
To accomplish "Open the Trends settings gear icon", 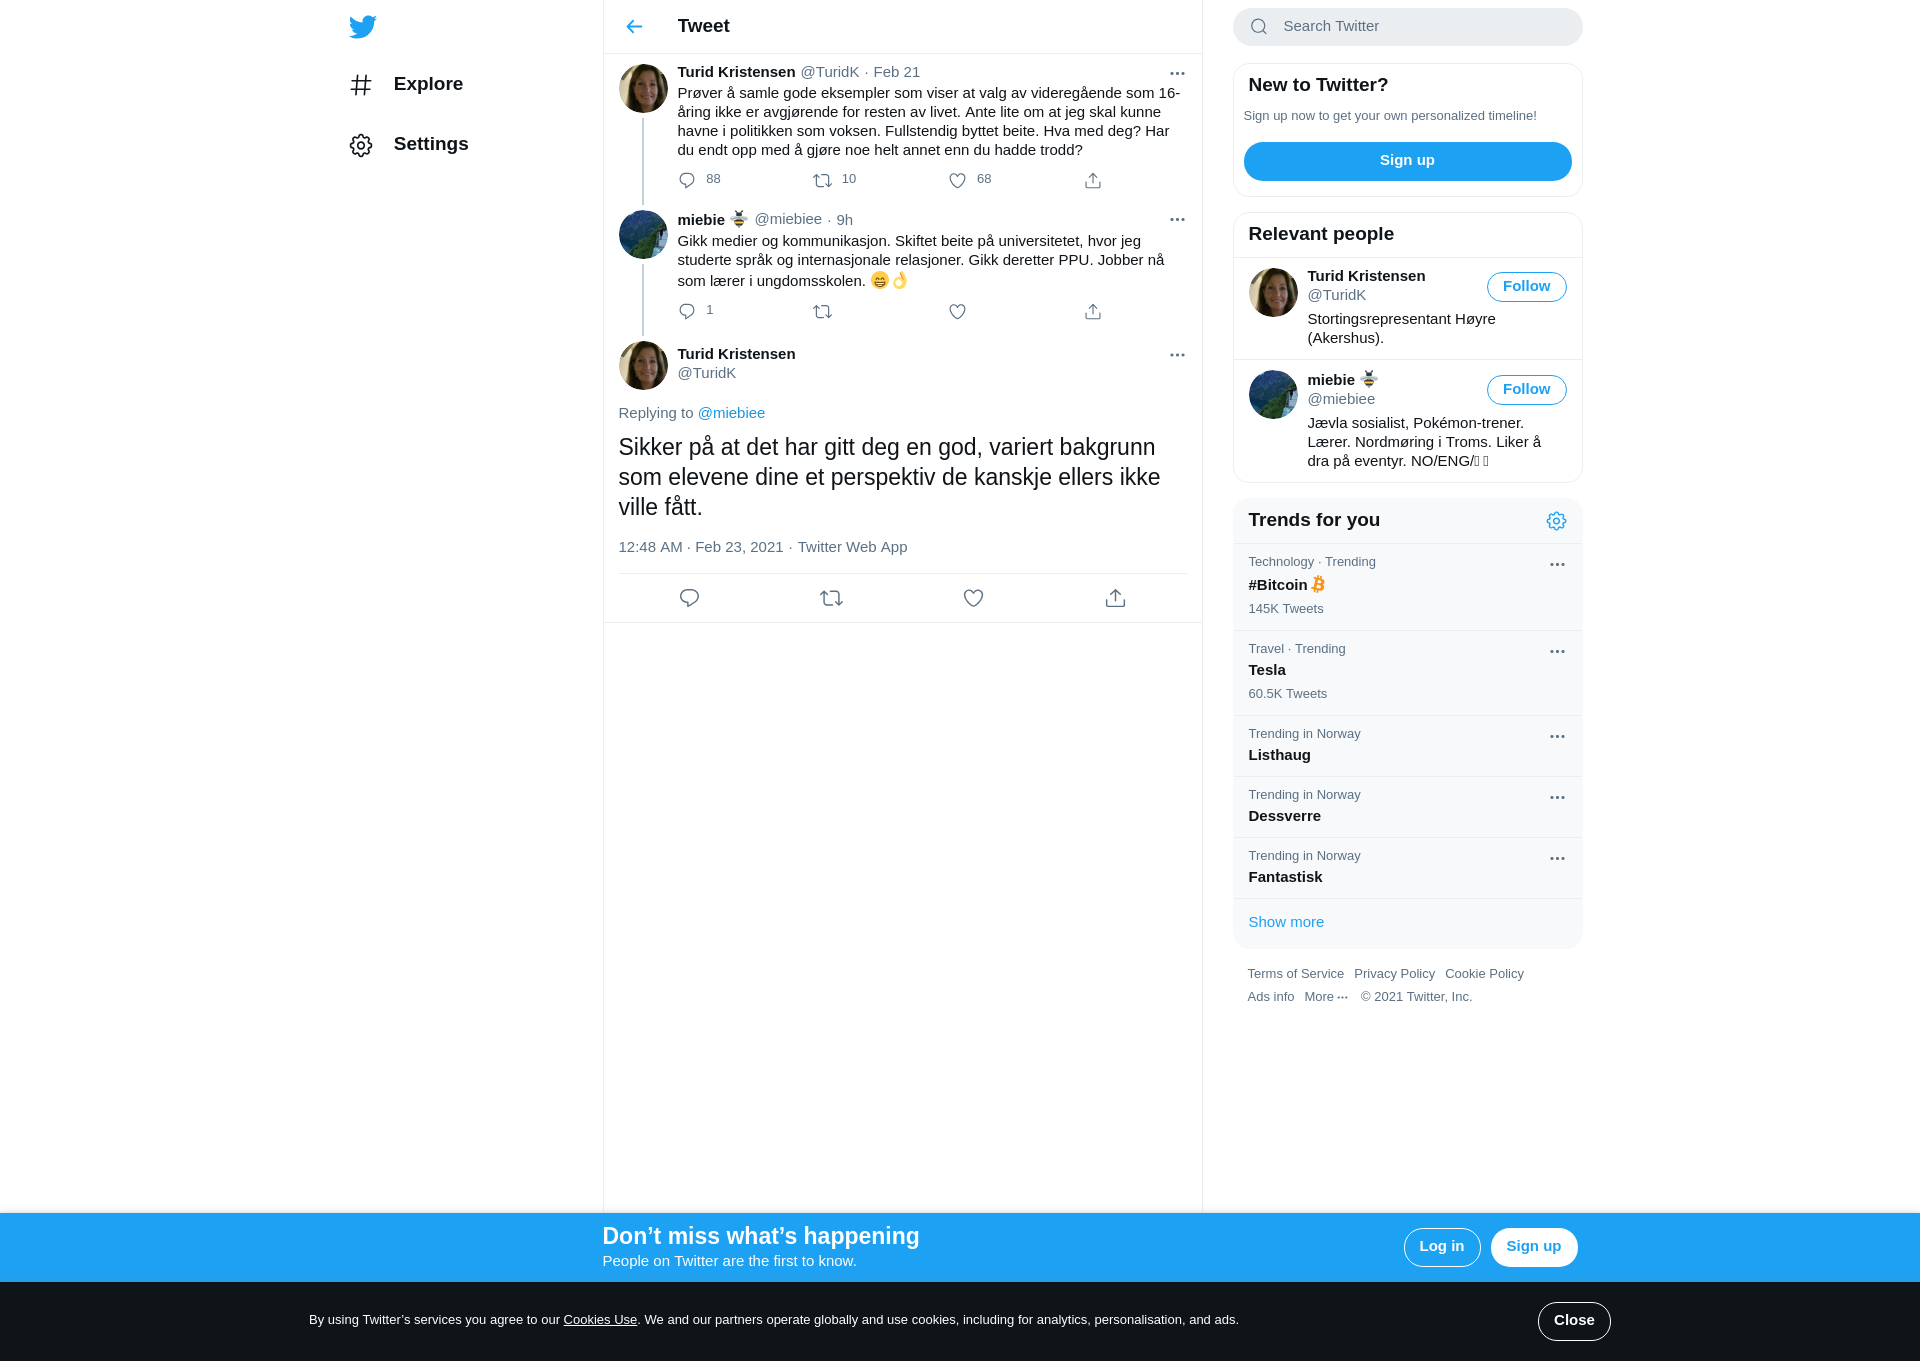I will click(x=1556, y=521).
